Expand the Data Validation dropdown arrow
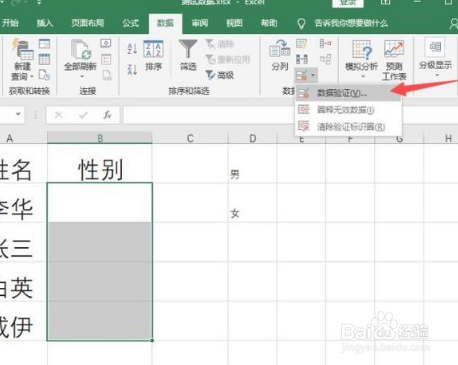The width and height of the screenshot is (458, 365). (313, 76)
